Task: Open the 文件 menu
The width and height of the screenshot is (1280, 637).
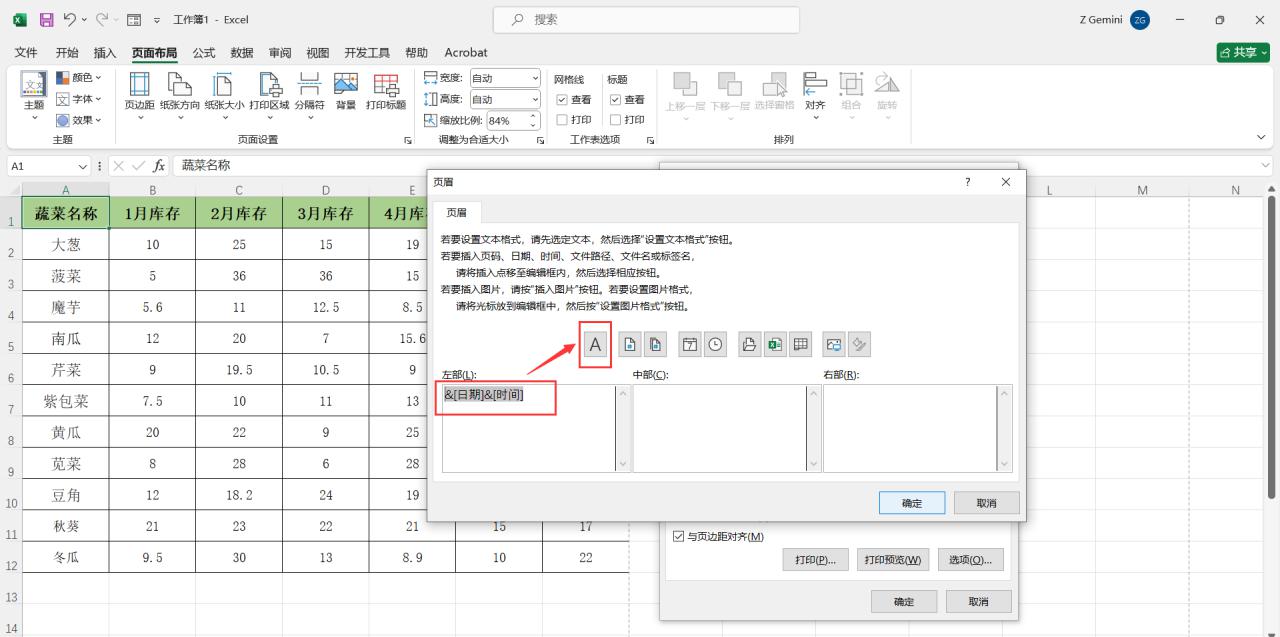Action: tap(26, 52)
